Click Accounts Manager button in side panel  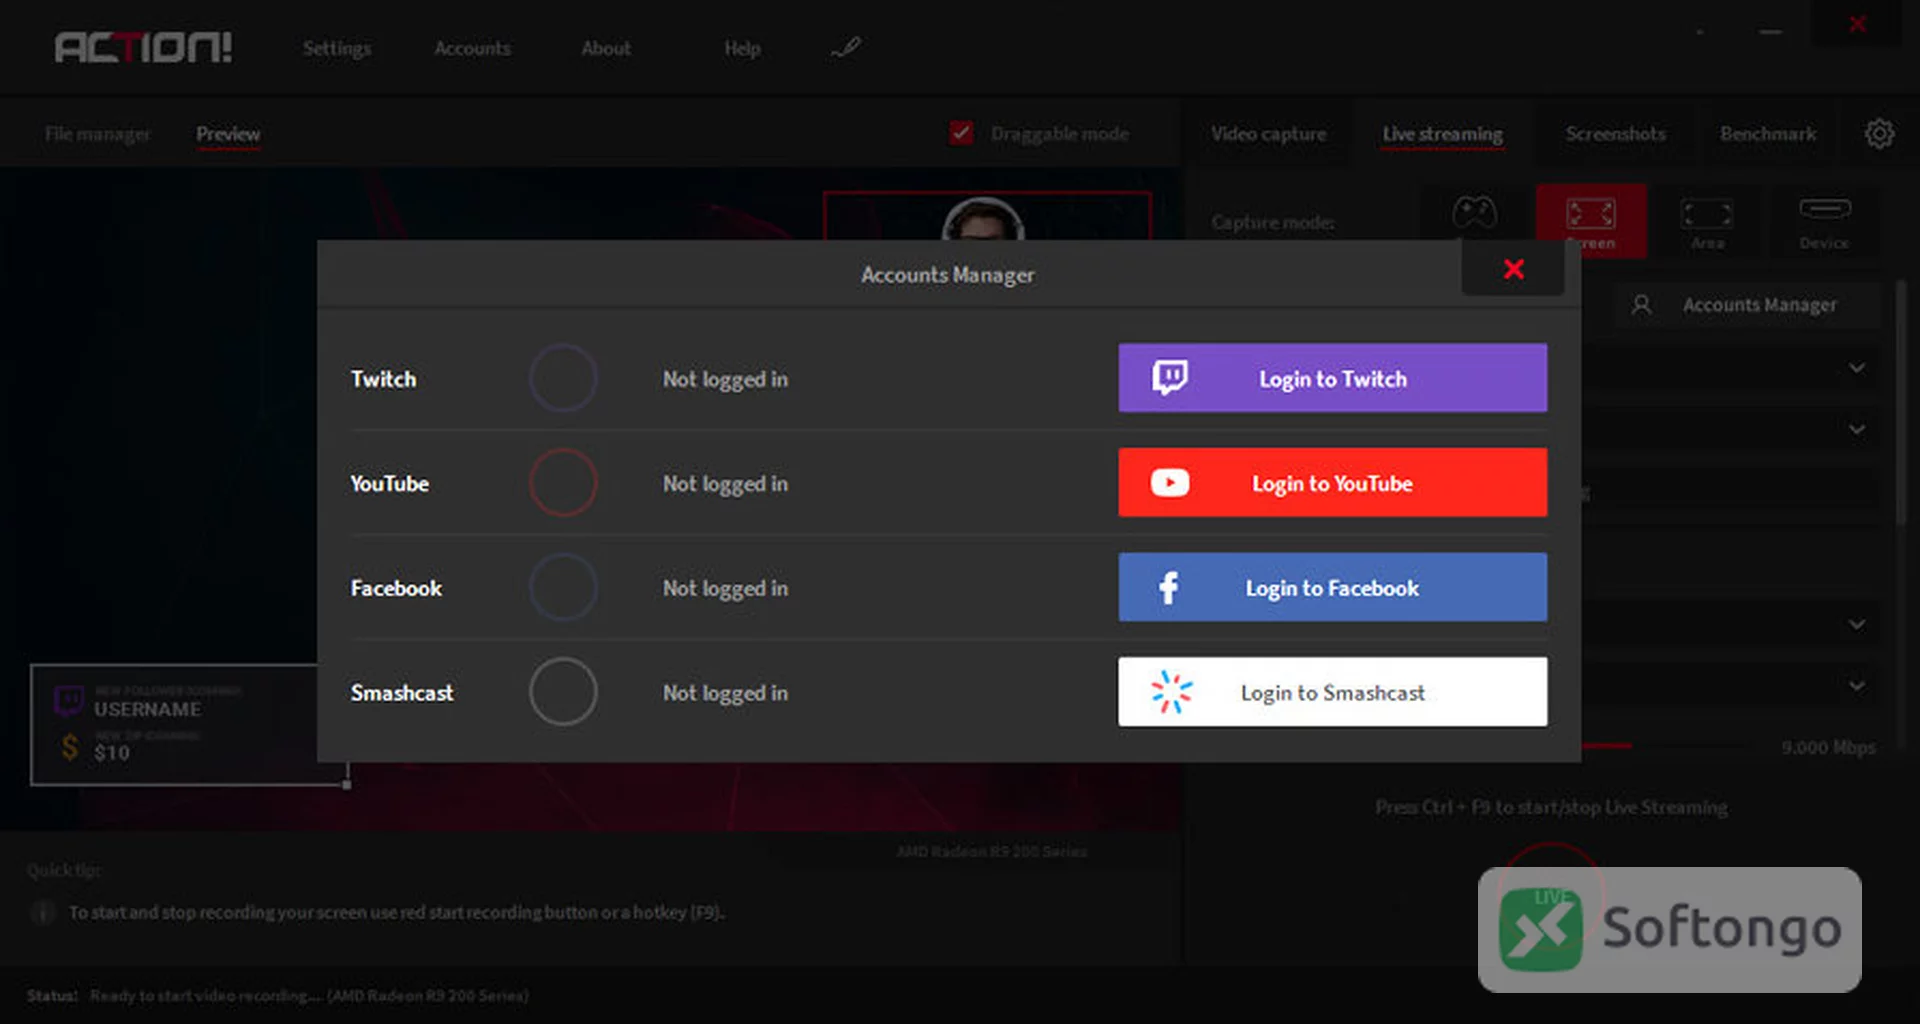pyautogui.click(x=1746, y=305)
